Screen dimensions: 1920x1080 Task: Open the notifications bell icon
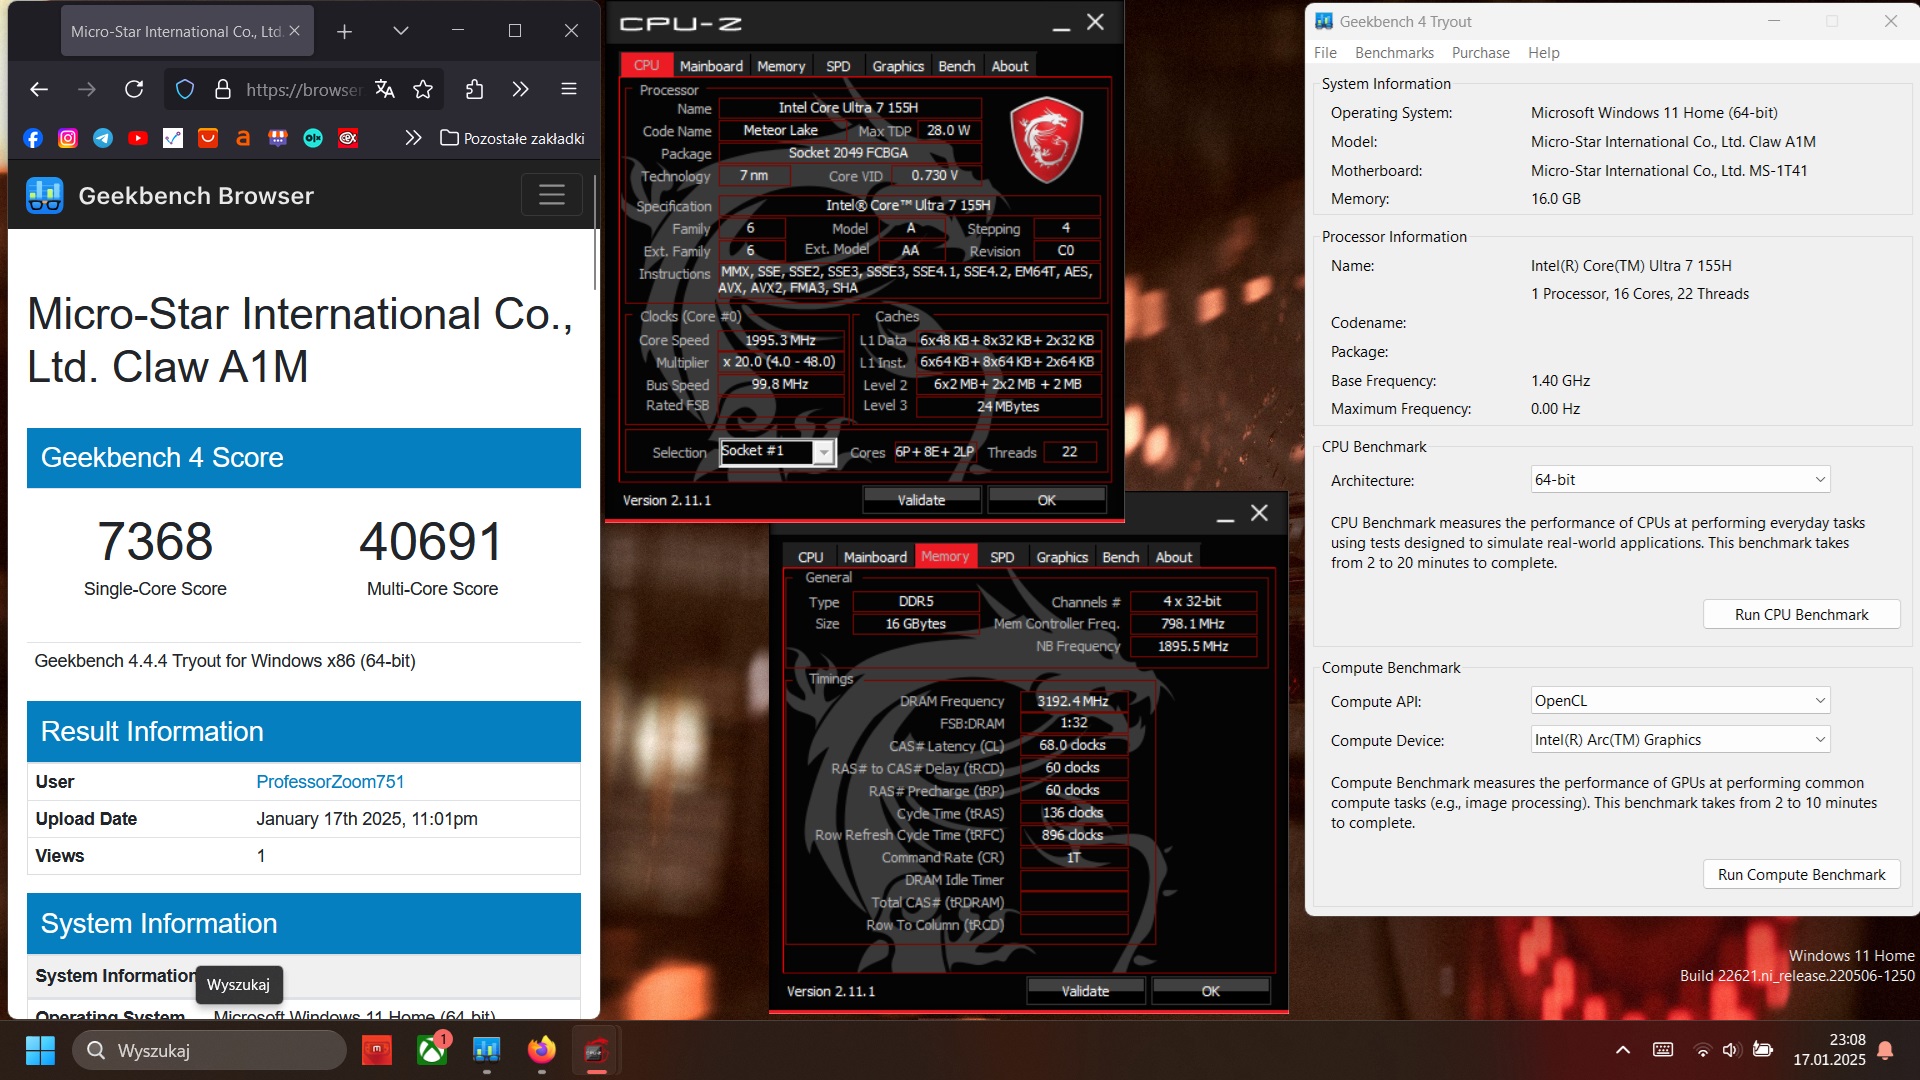tap(1885, 1050)
